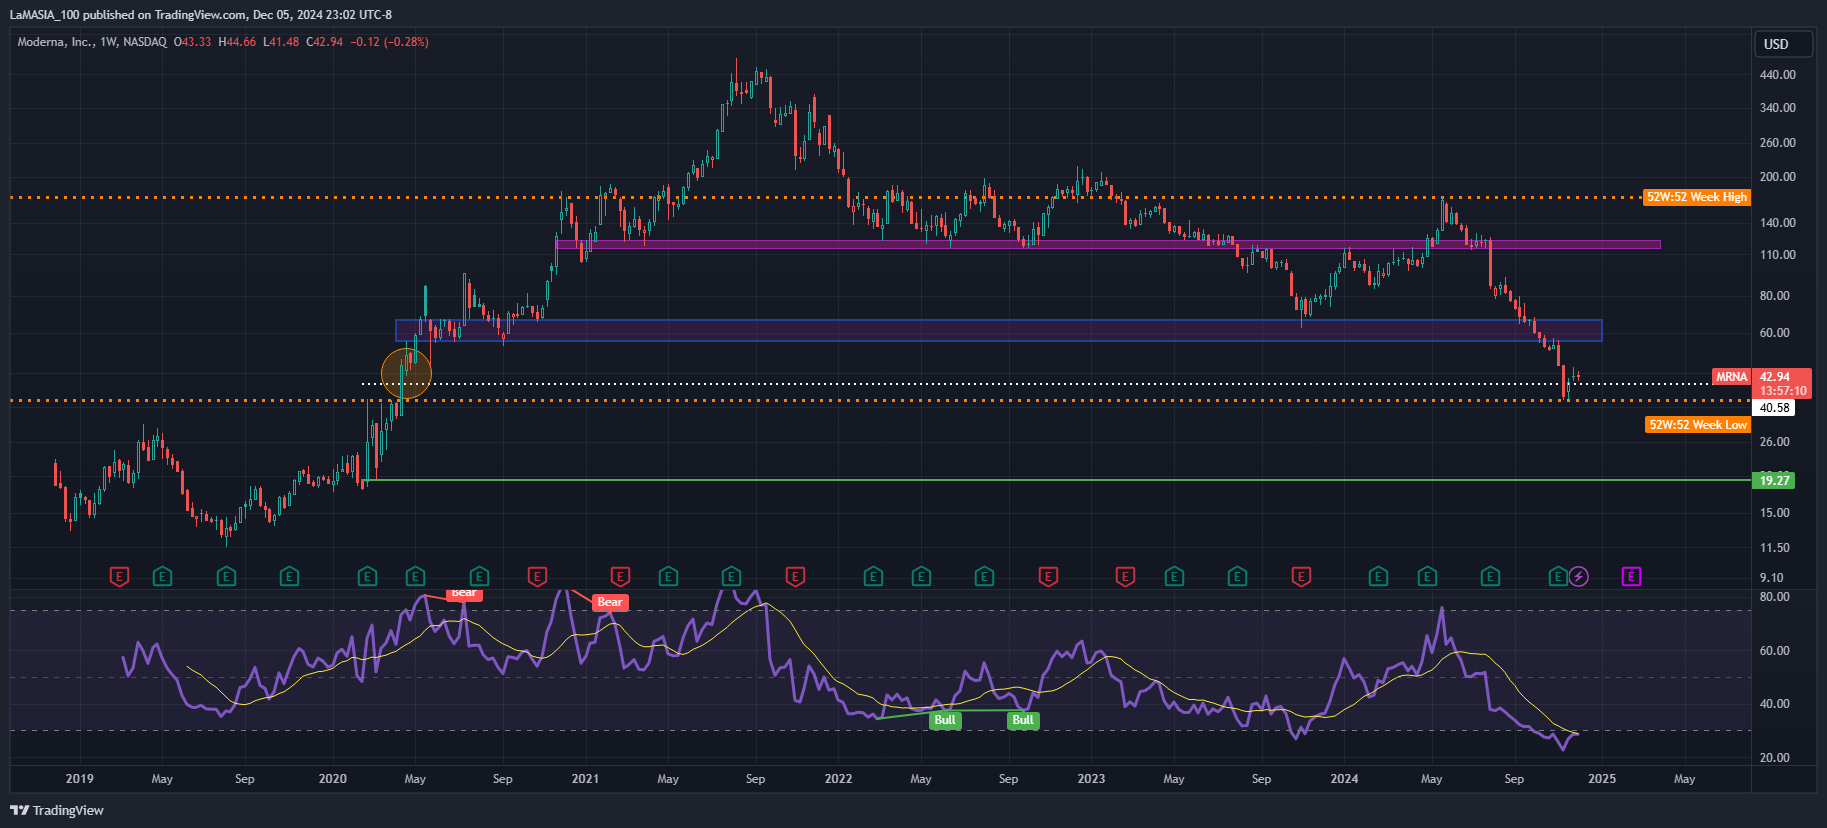Open the green earnings marker just after 2024
1827x828 pixels.
click(x=1378, y=576)
